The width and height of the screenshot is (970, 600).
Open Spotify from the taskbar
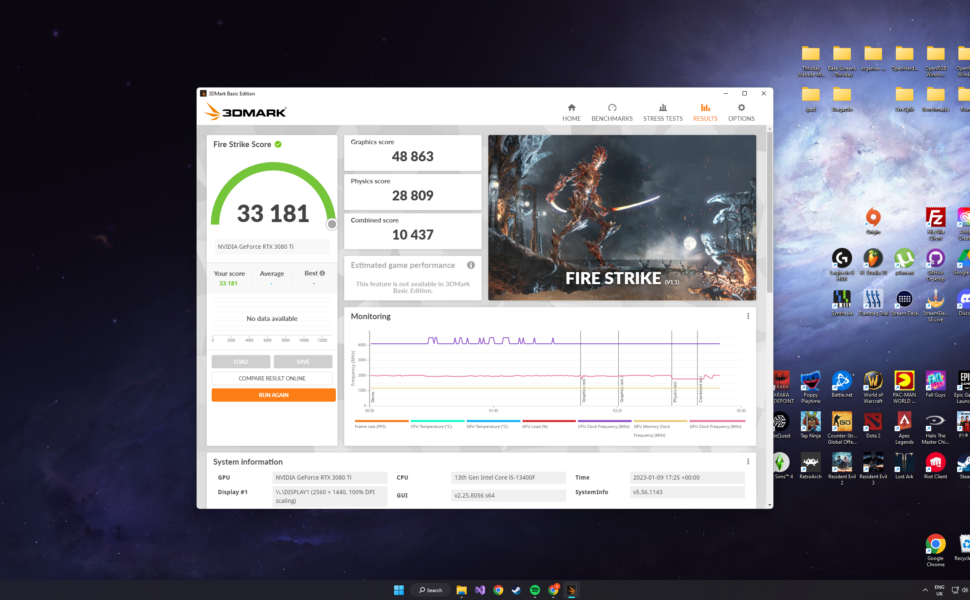[535, 590]
